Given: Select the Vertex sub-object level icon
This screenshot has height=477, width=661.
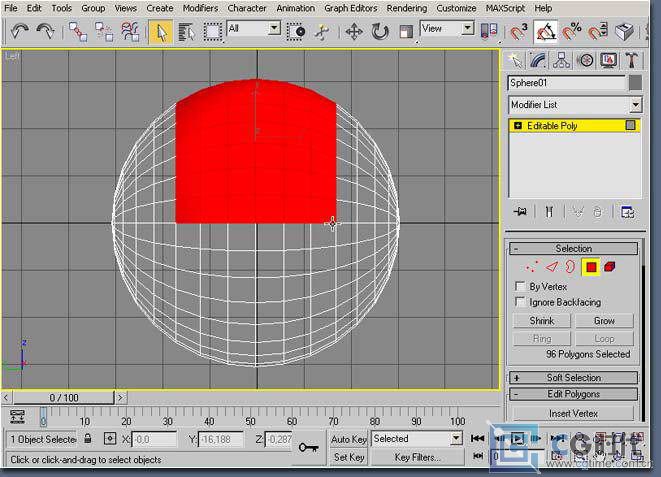Looking at the screenshot, I should click(532, 267).
